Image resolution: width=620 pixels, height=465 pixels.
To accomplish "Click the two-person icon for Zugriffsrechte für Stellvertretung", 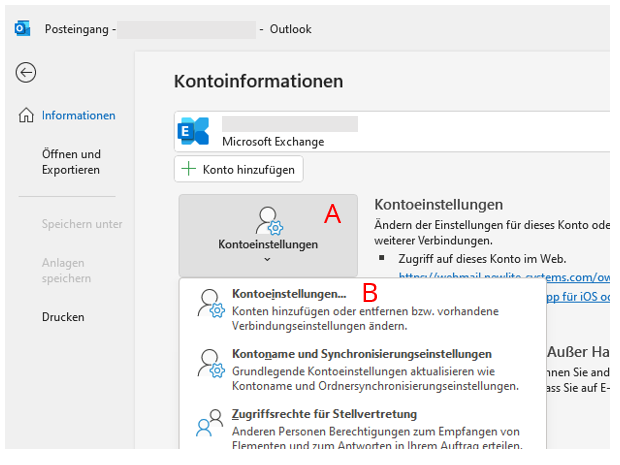I will [x=210, y=423].
